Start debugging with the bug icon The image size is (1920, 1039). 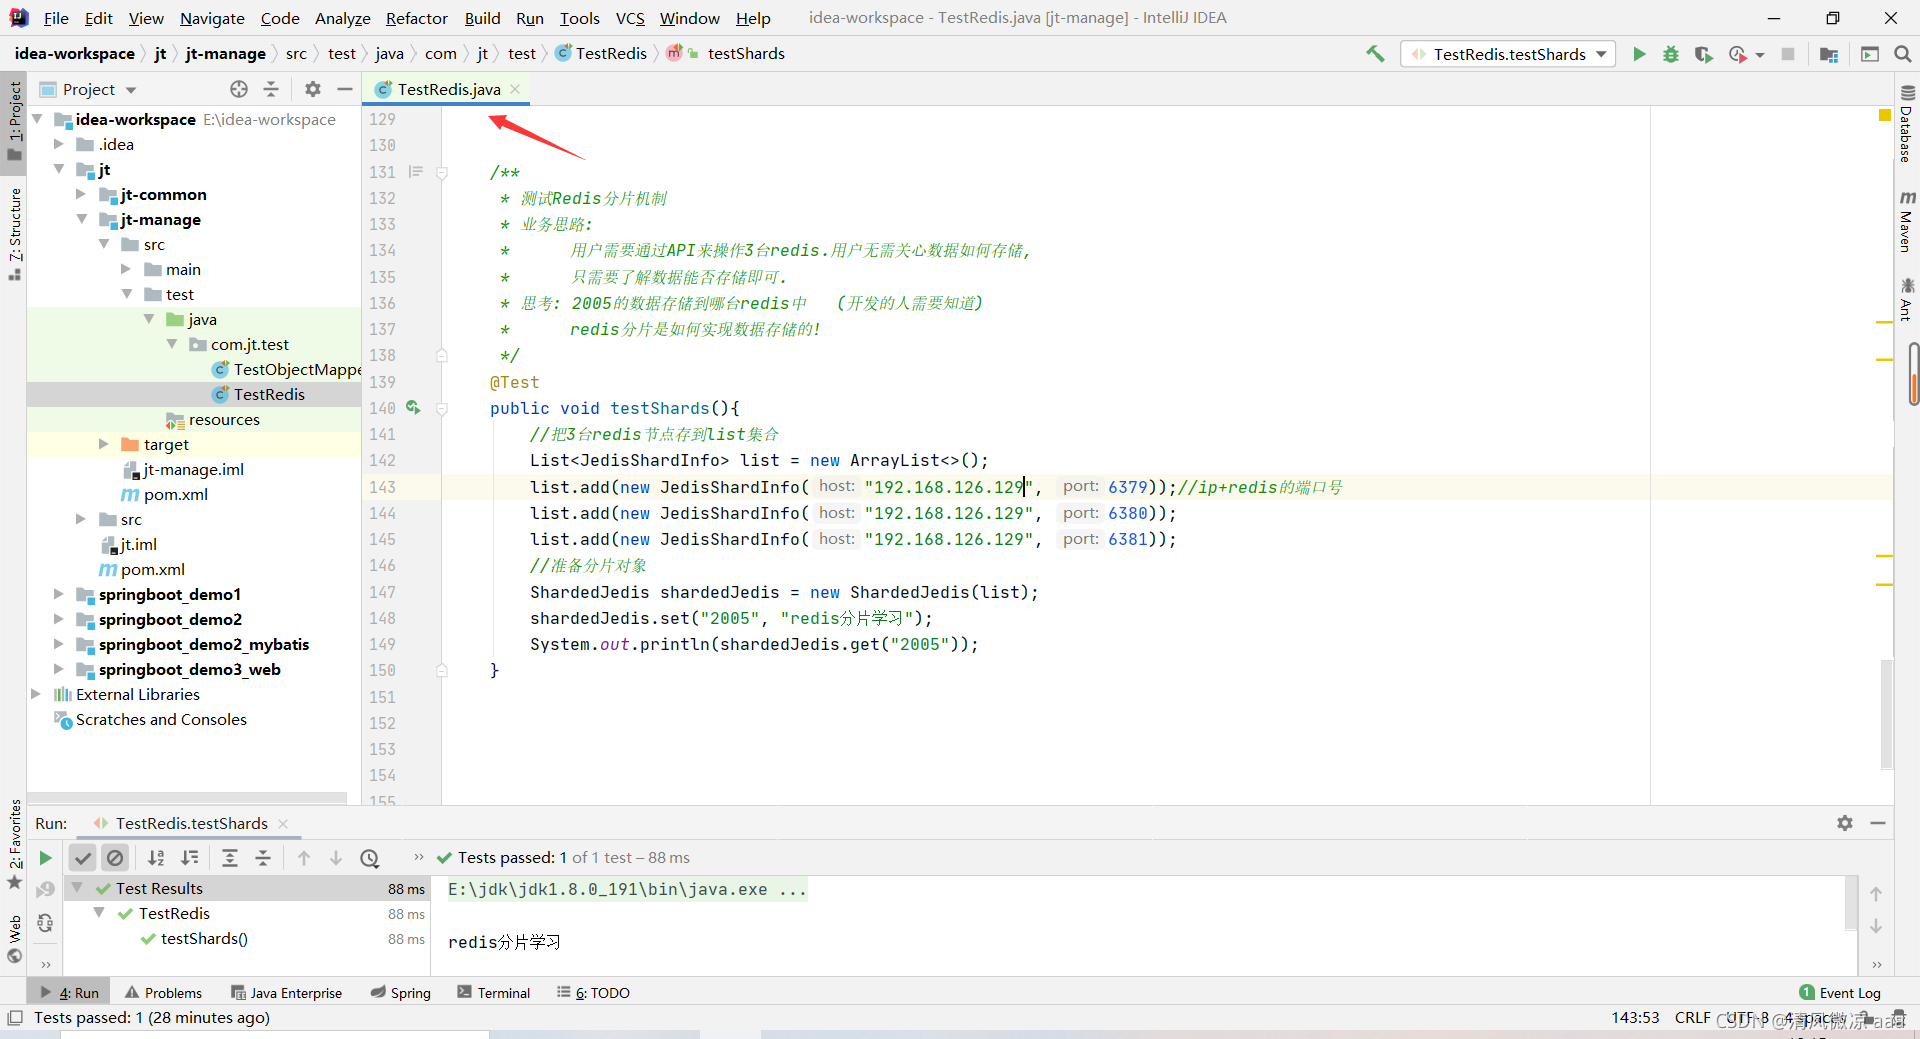point(1671,54)
